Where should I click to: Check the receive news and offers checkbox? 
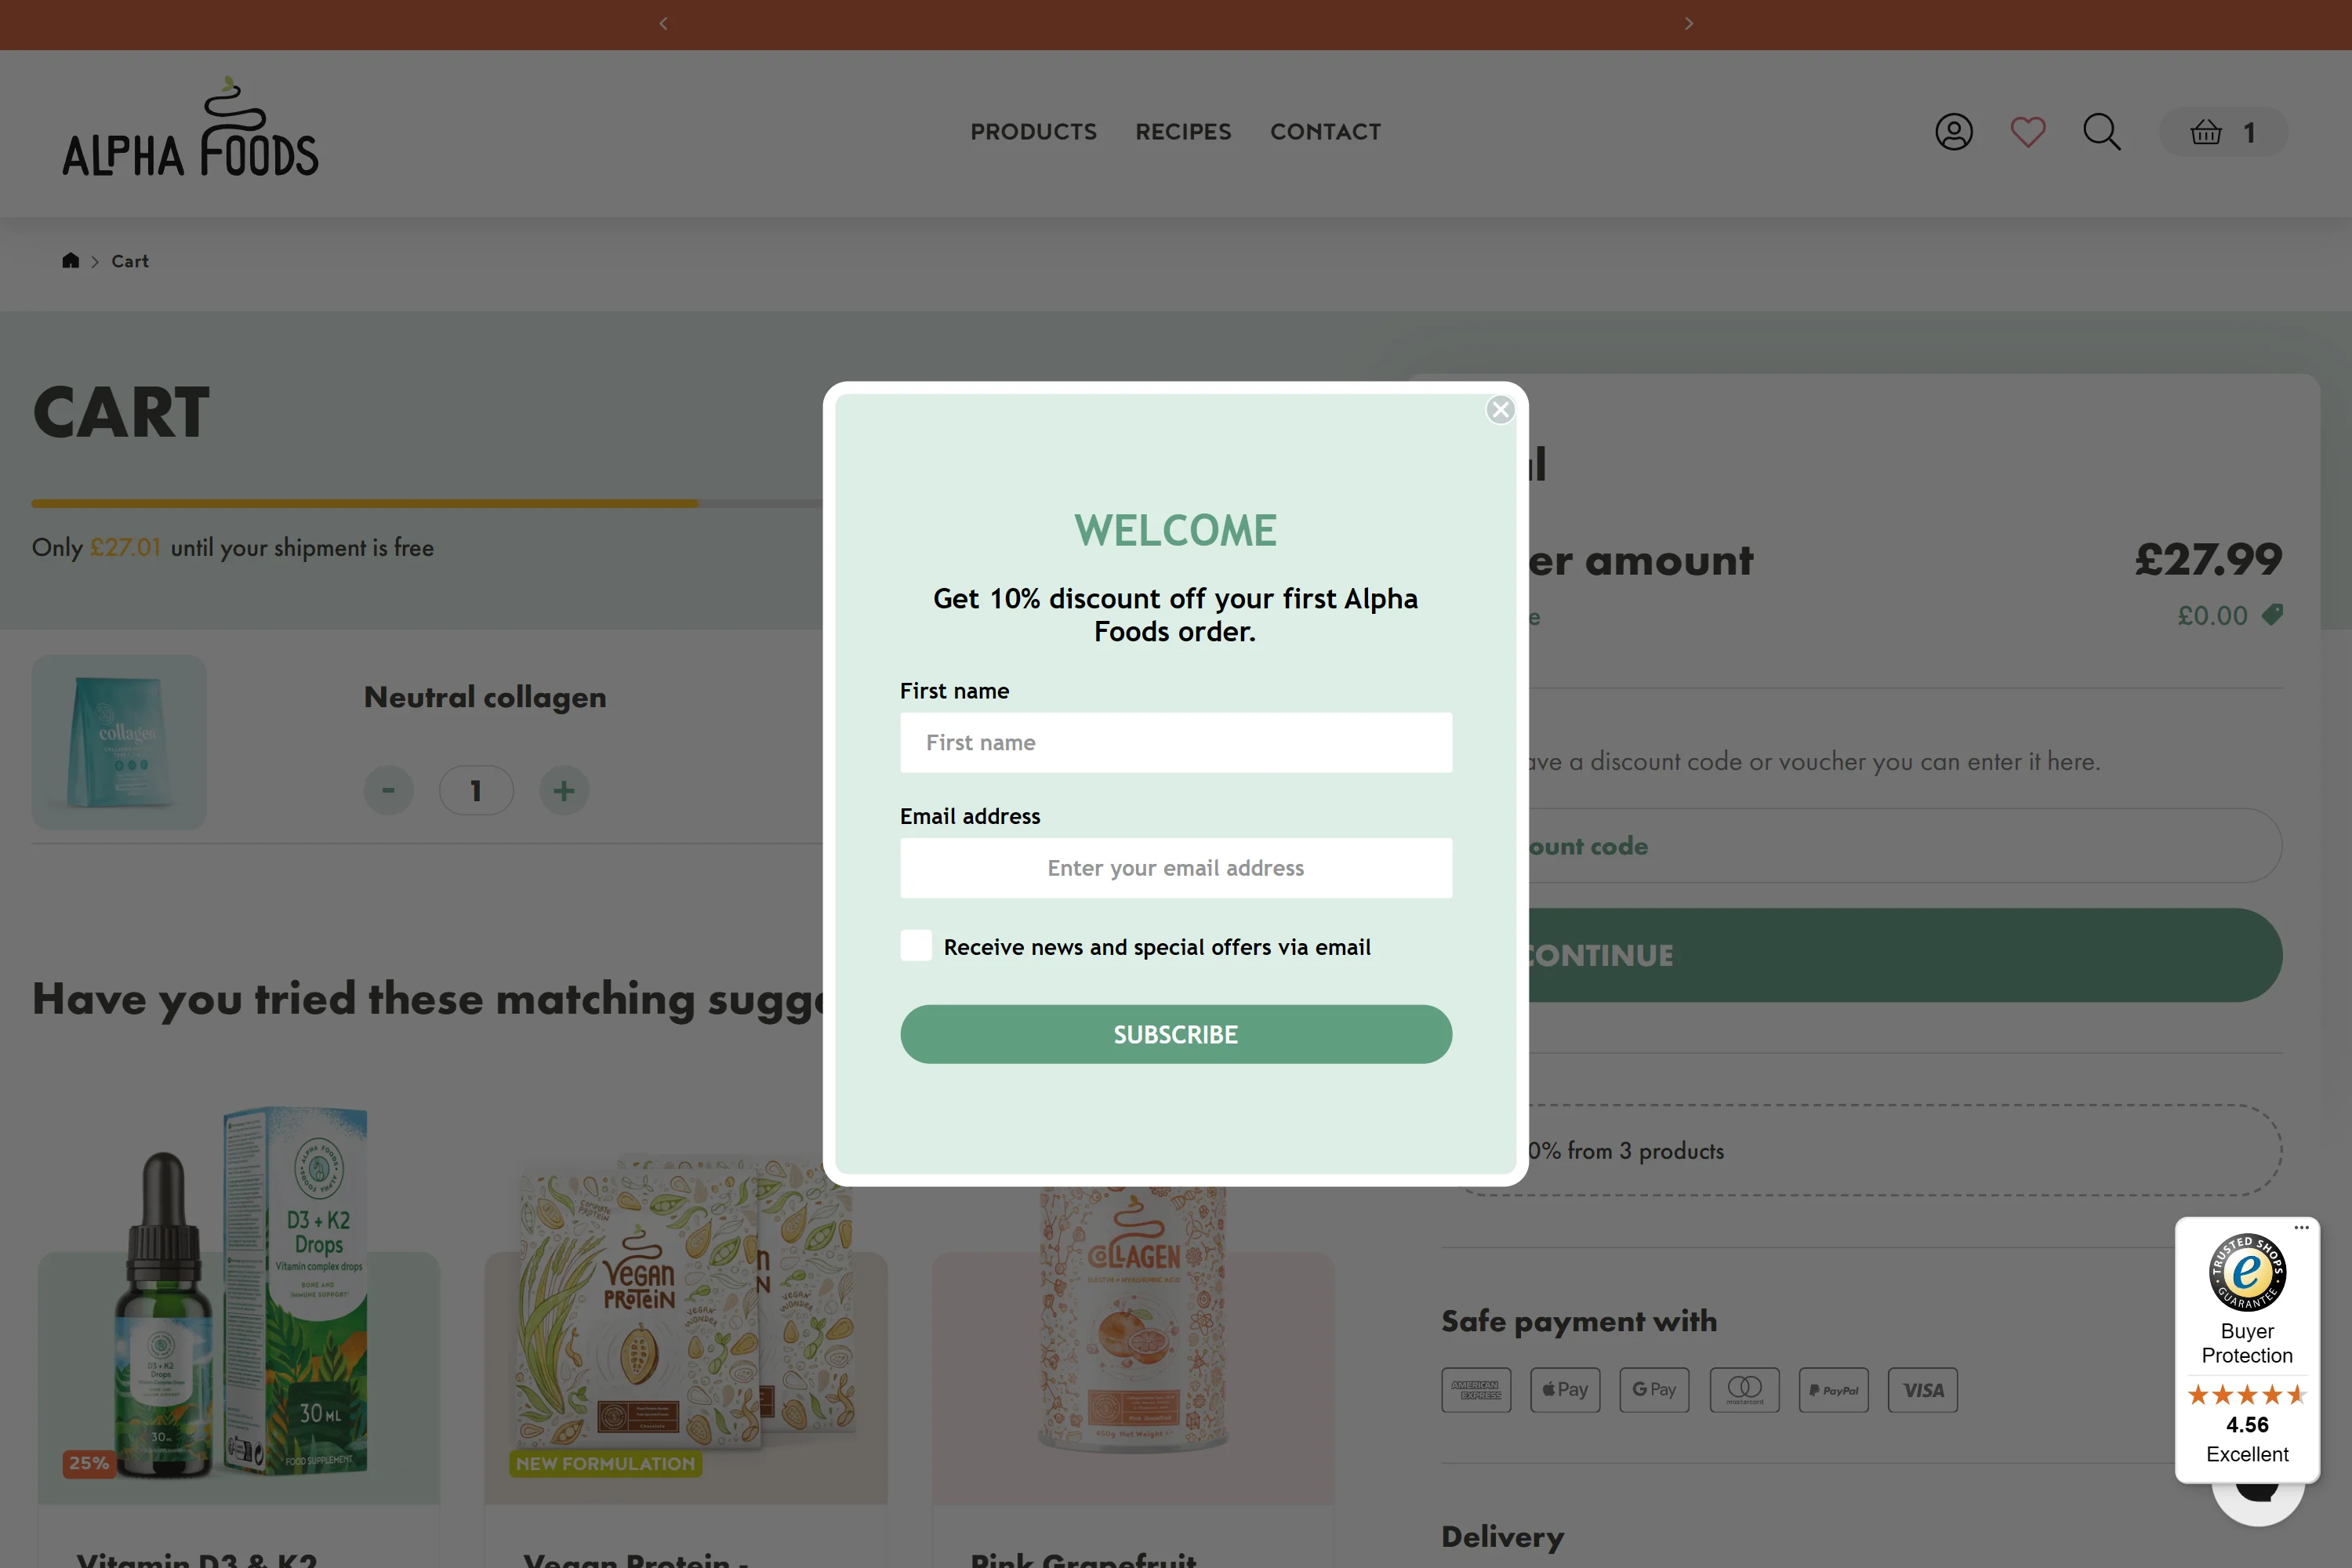click(916, 946)
